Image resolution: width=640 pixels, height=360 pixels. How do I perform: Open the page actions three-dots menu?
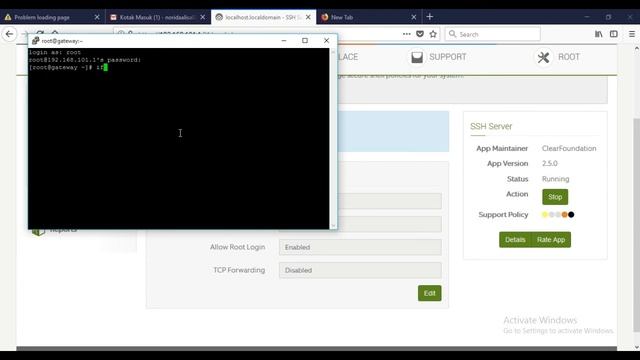(407, 34)
